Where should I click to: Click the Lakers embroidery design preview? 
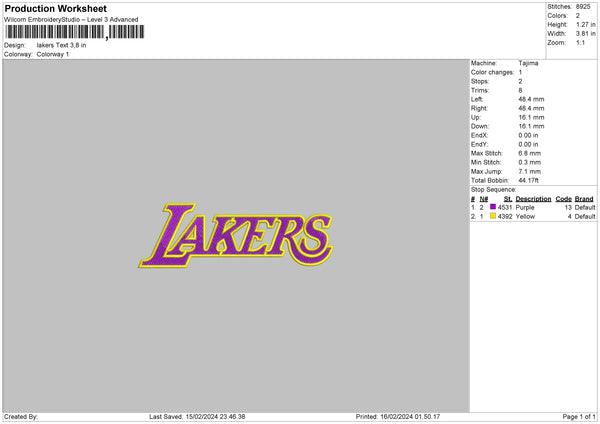point(236,235)
